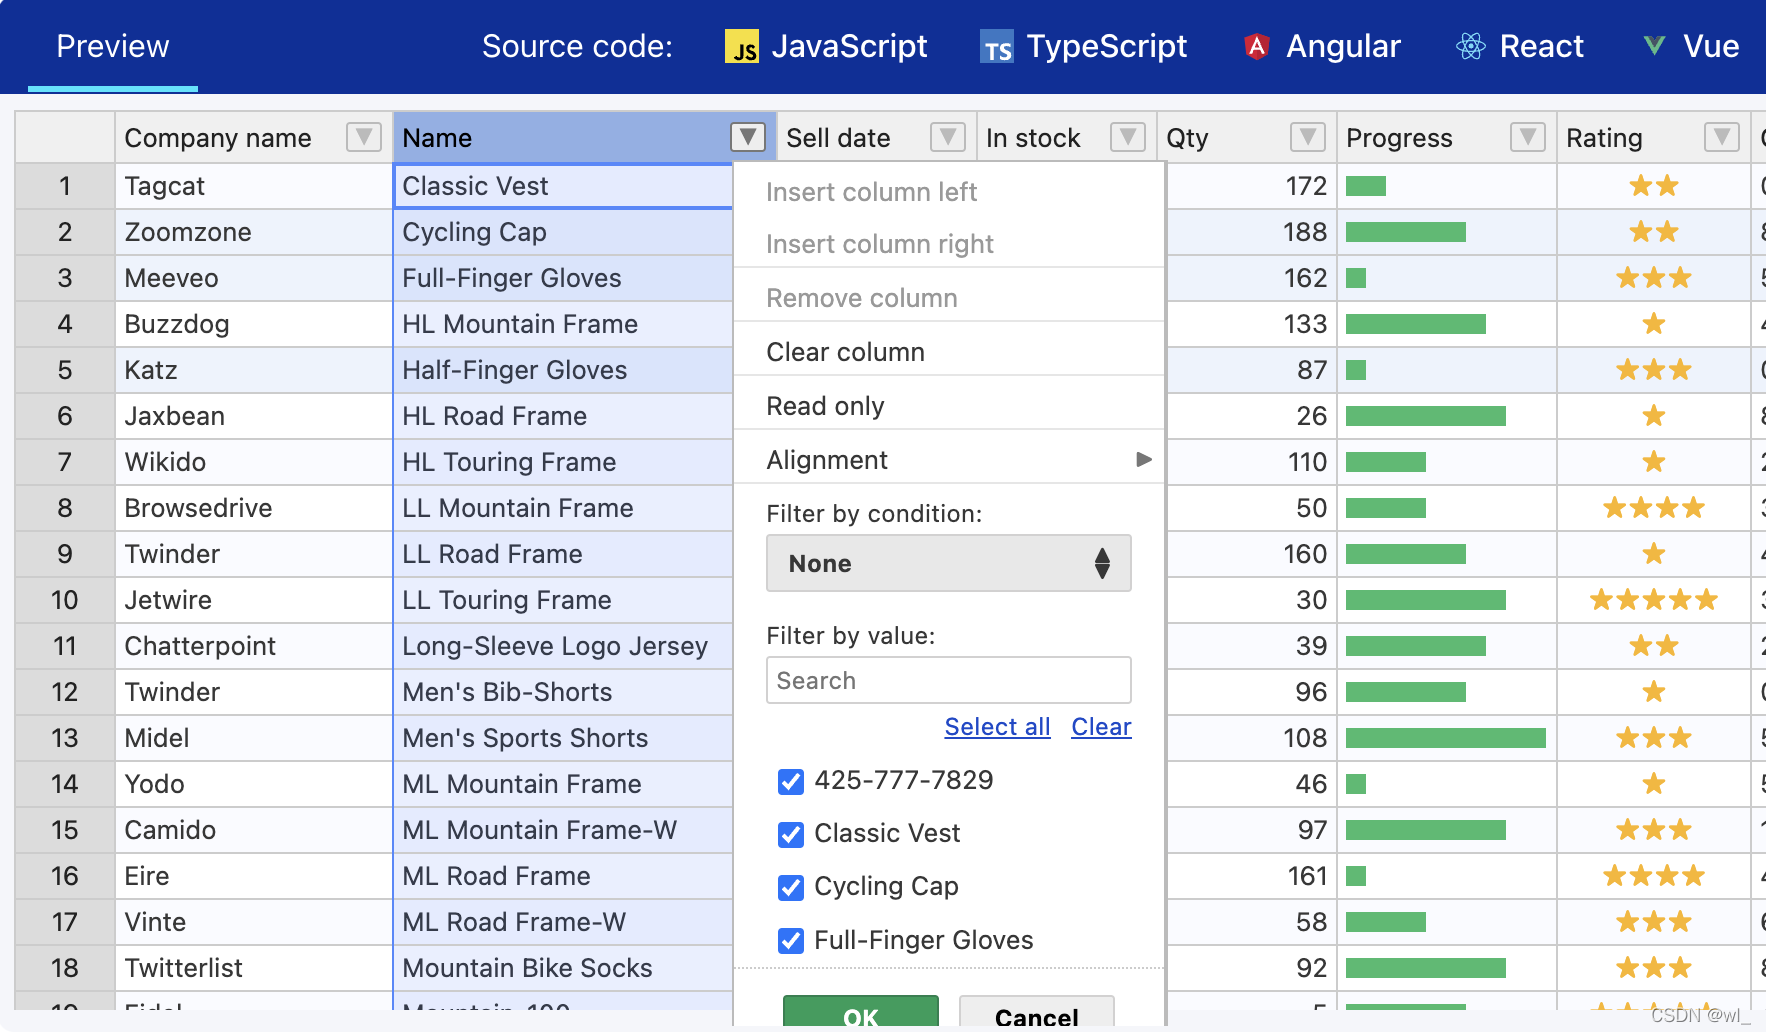Click the Vue logo icon

click(x=1654, y=46)
